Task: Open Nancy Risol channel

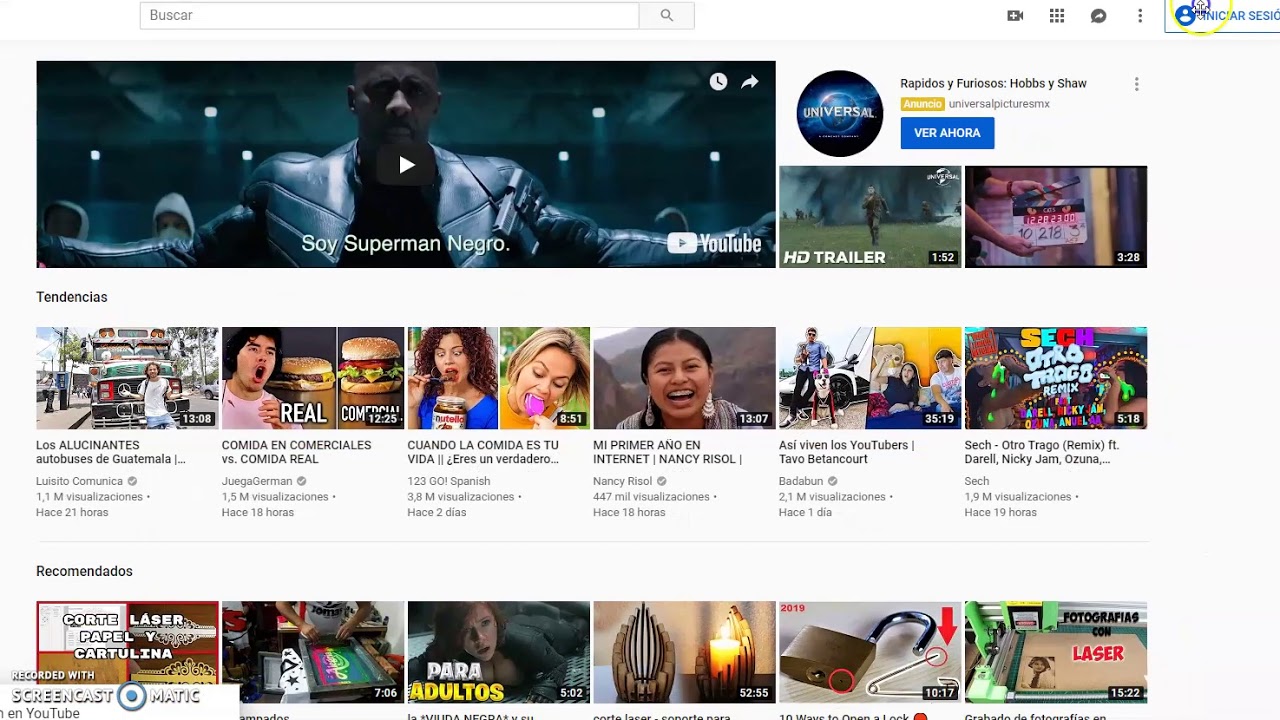Action: (x=622, y=481)
